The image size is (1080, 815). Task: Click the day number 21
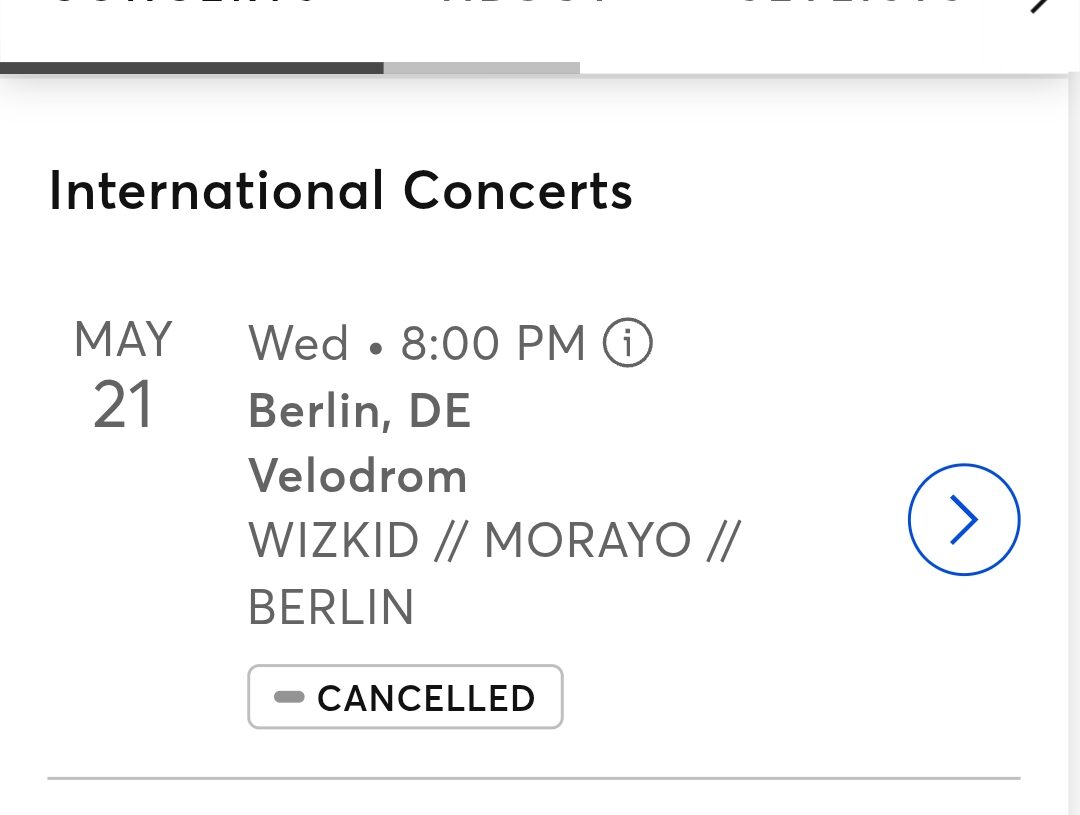(123, 406)
